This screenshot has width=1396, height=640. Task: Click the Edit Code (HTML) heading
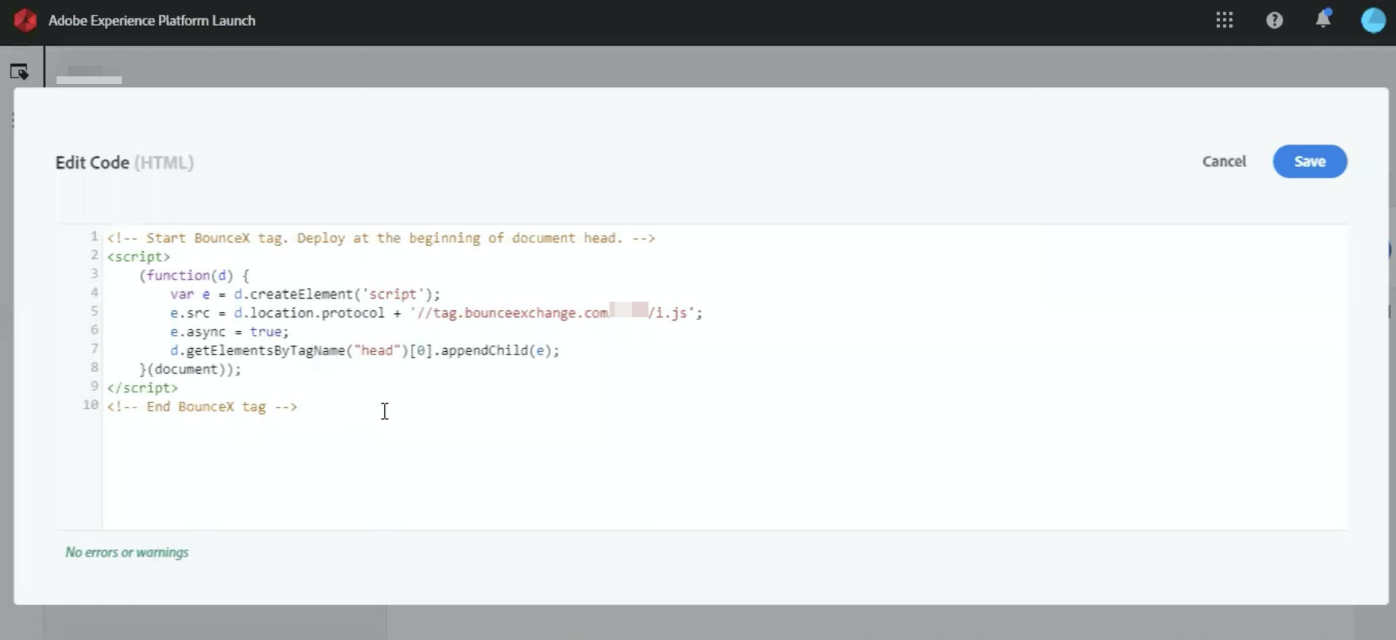point(124,162)
